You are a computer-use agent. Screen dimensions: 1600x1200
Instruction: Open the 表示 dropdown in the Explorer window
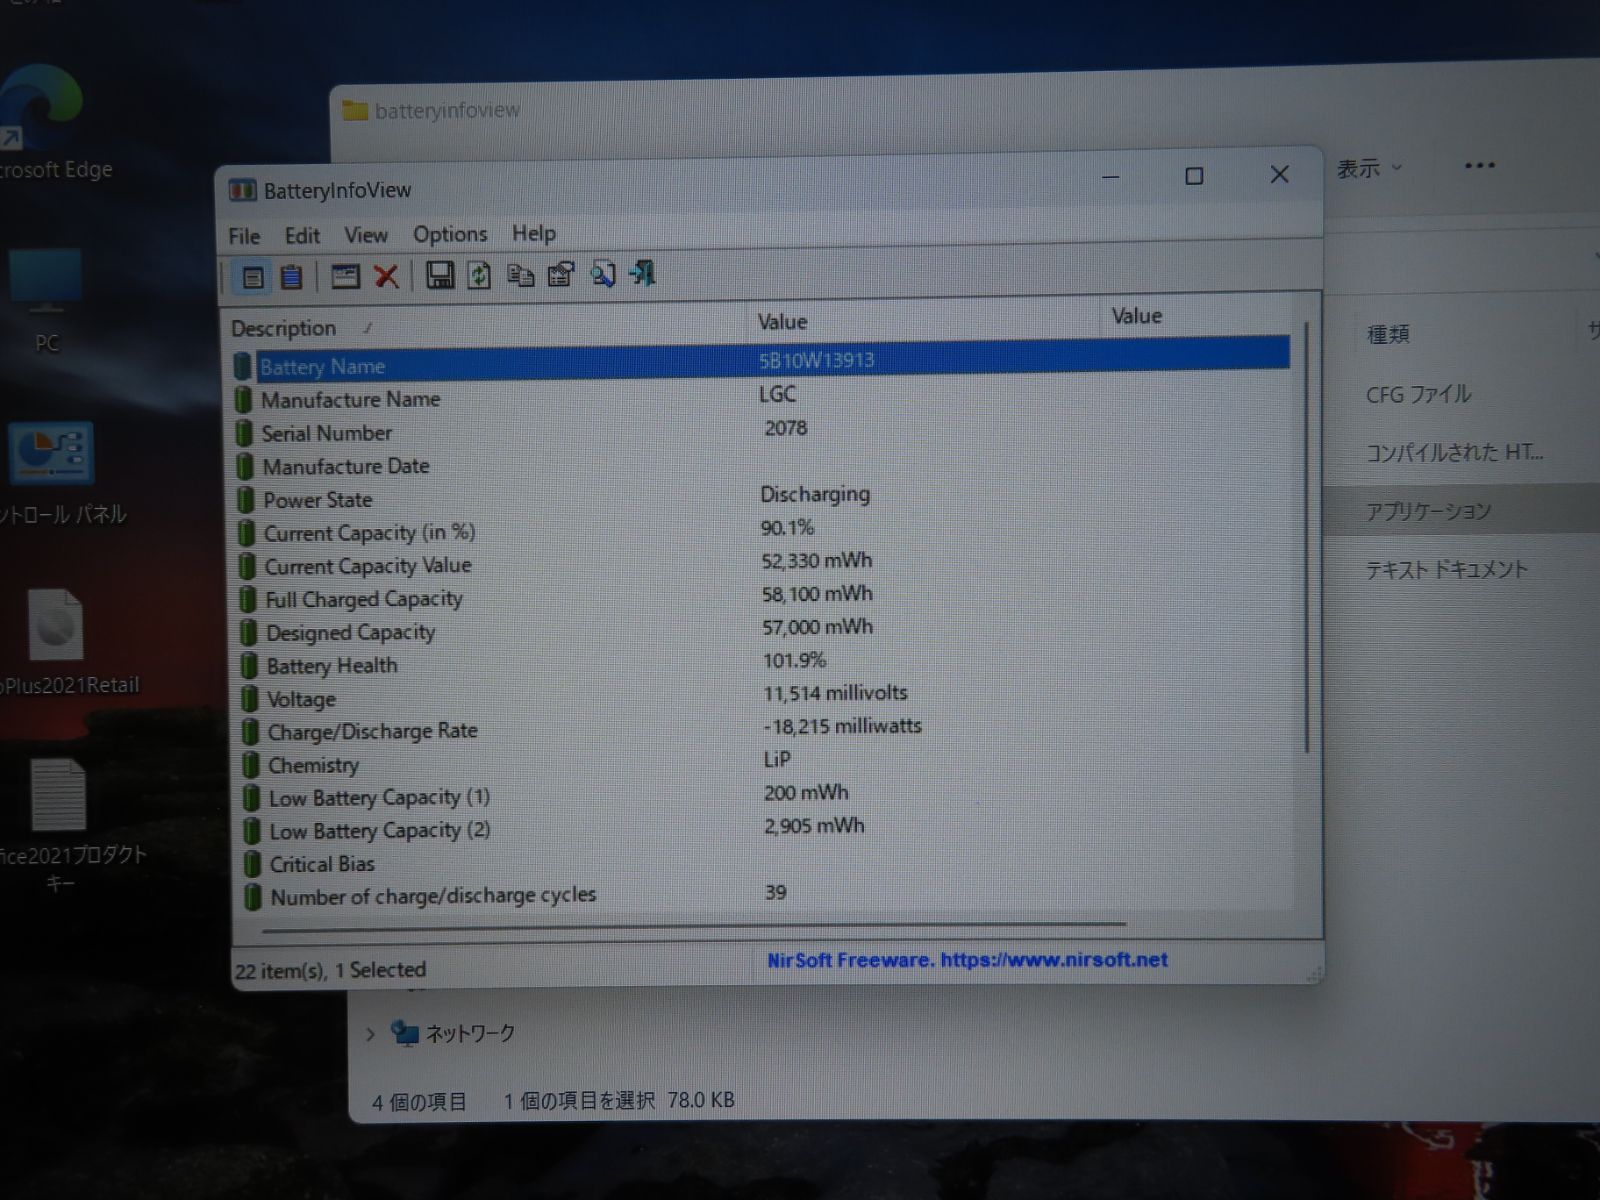[1369, 168]
